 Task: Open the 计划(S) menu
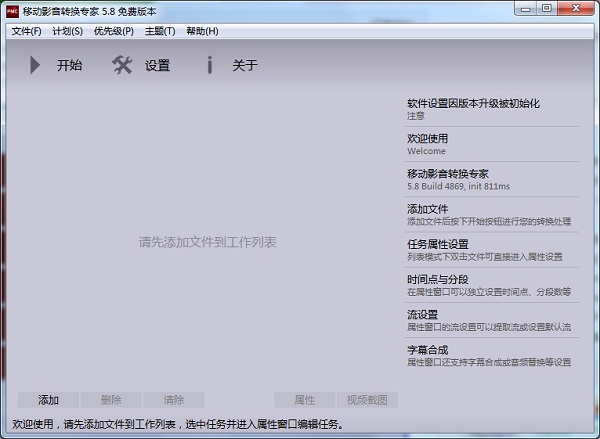tap(68, 31)
